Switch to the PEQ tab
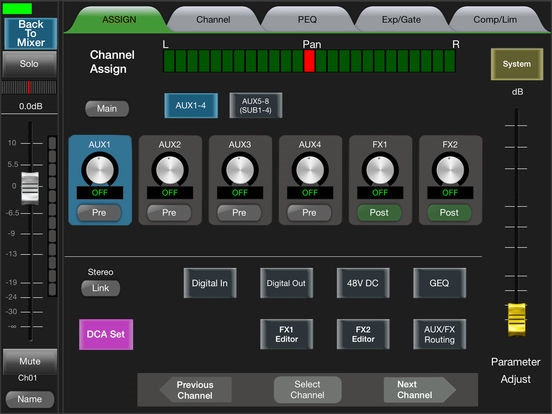This screenshot has height=414, width=552. pyautogui.click(x=307, y=20)
